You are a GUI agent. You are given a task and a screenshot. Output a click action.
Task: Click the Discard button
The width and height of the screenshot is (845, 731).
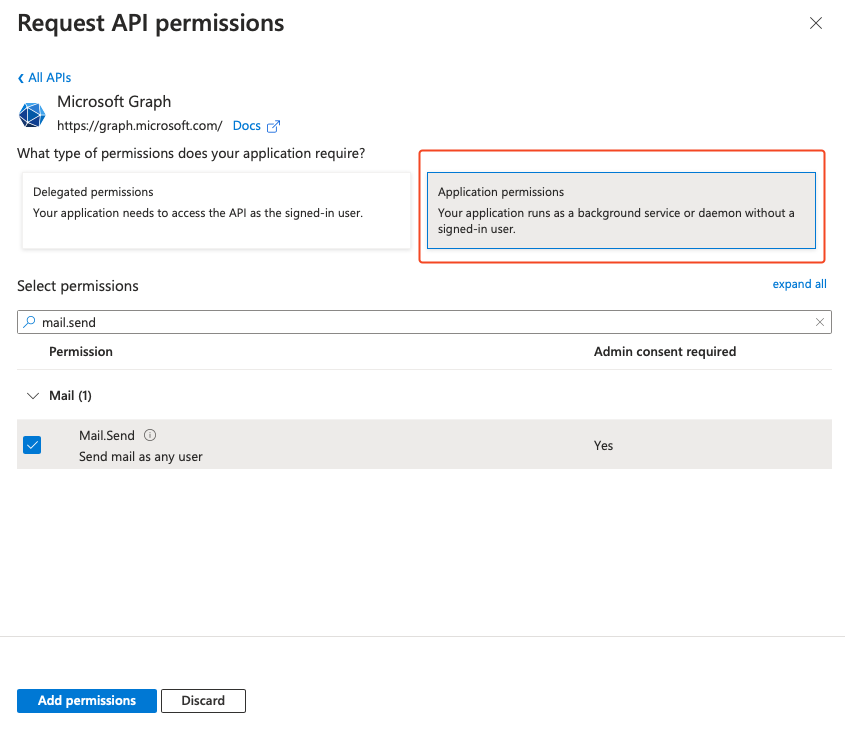(x=203, y=700)
